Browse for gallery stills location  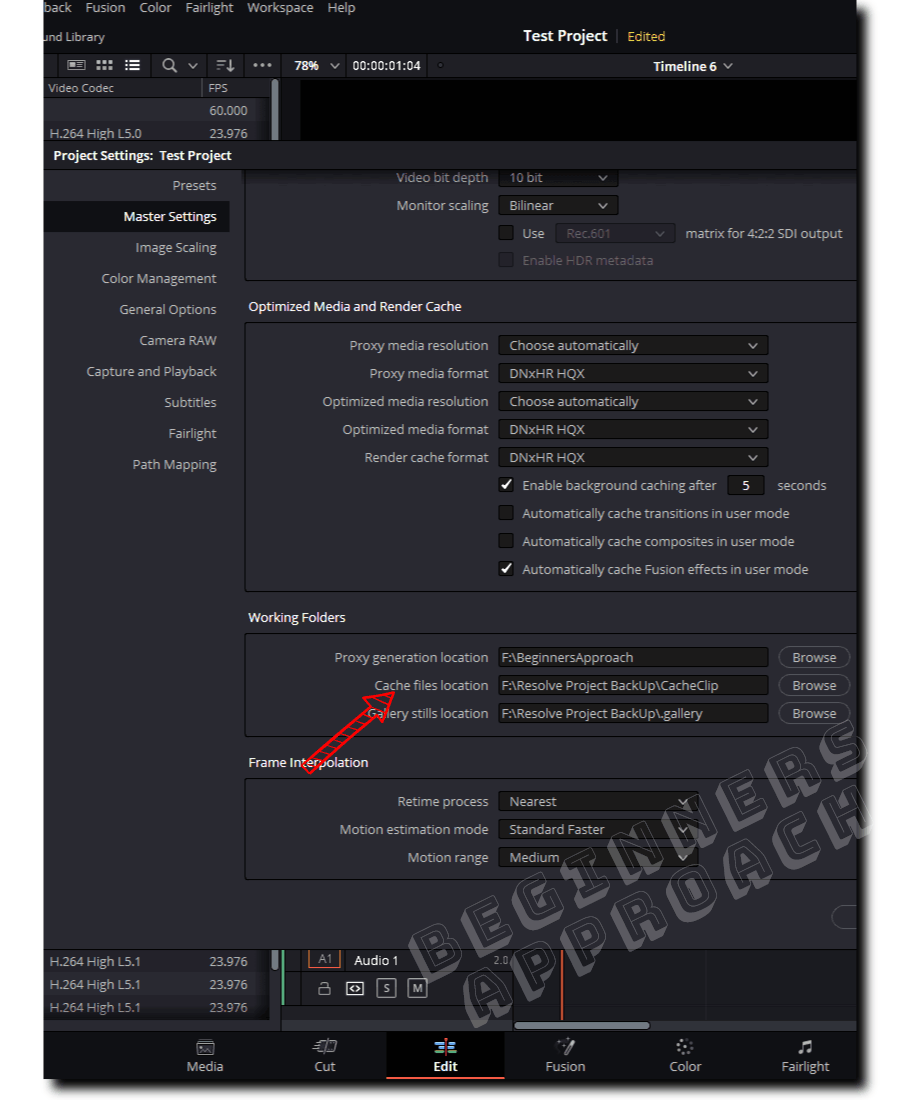(814, 713)
